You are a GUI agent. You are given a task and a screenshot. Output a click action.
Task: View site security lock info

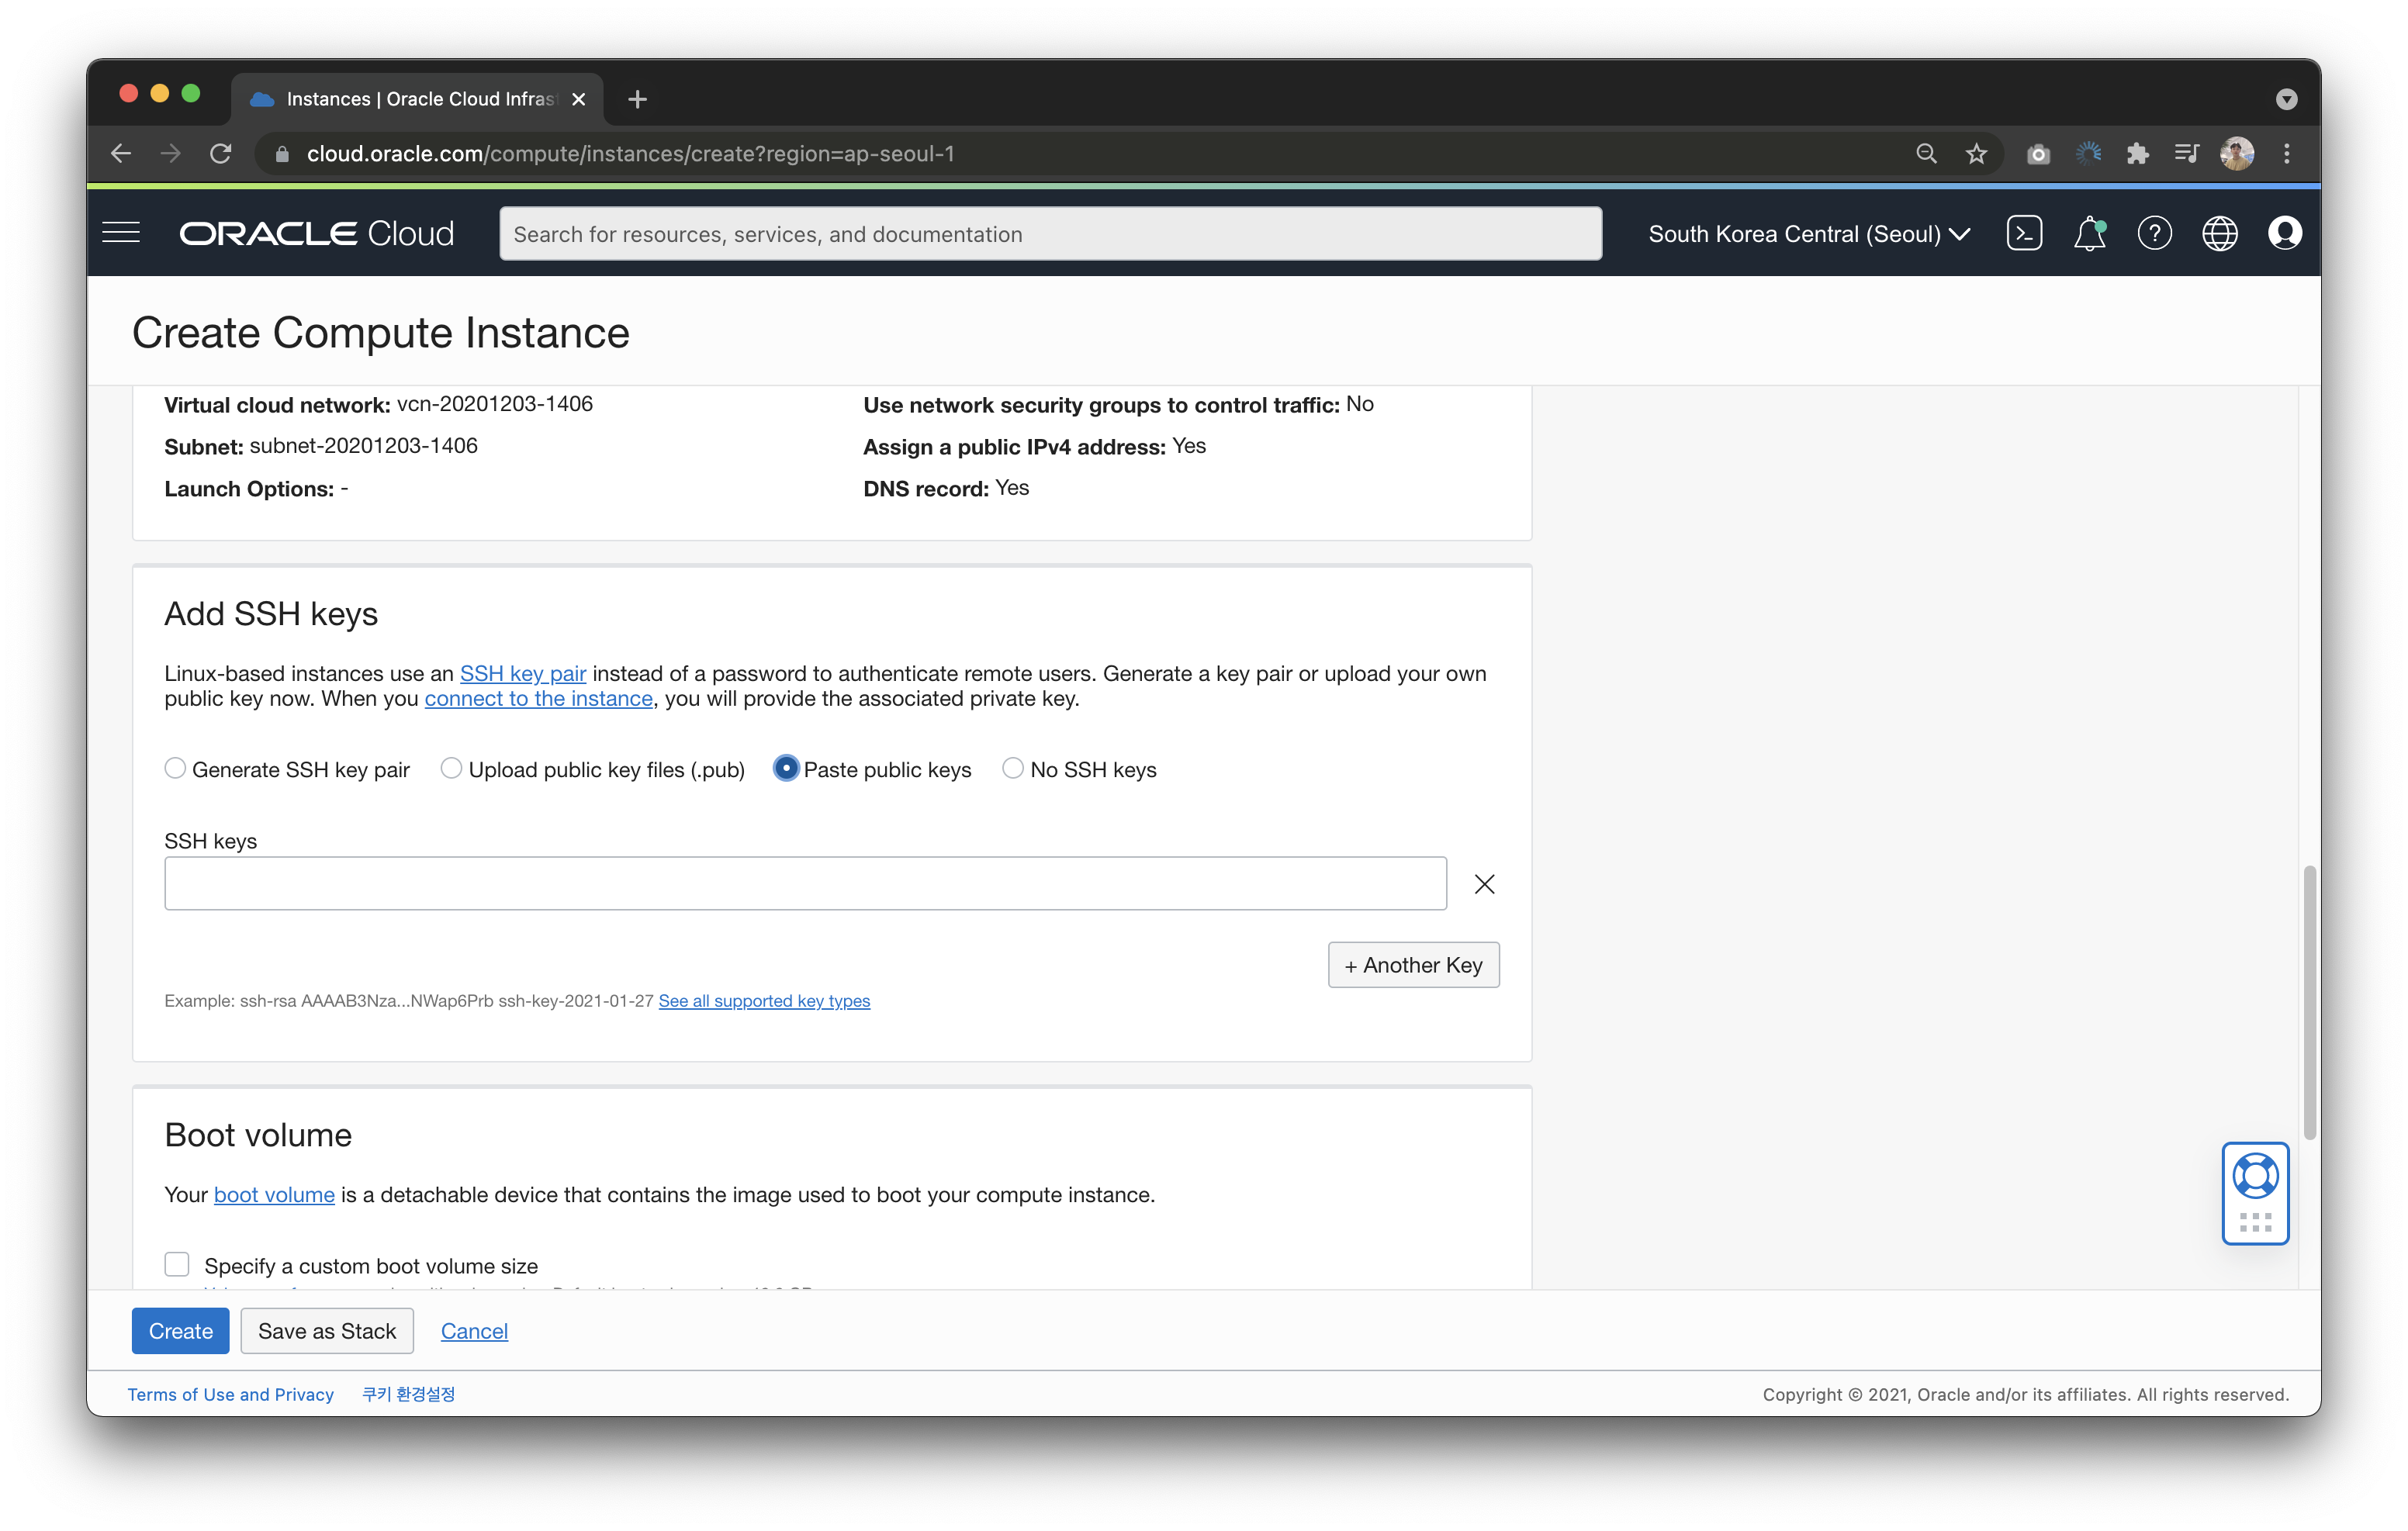click(x=282, y=154)
